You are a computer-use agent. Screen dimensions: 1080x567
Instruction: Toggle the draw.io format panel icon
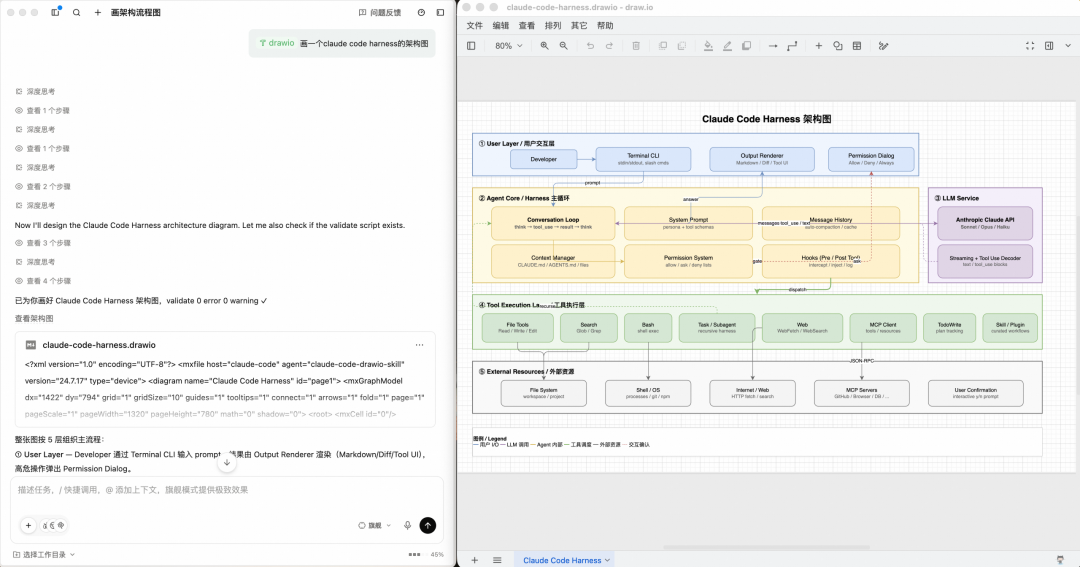coord(1049,46)
